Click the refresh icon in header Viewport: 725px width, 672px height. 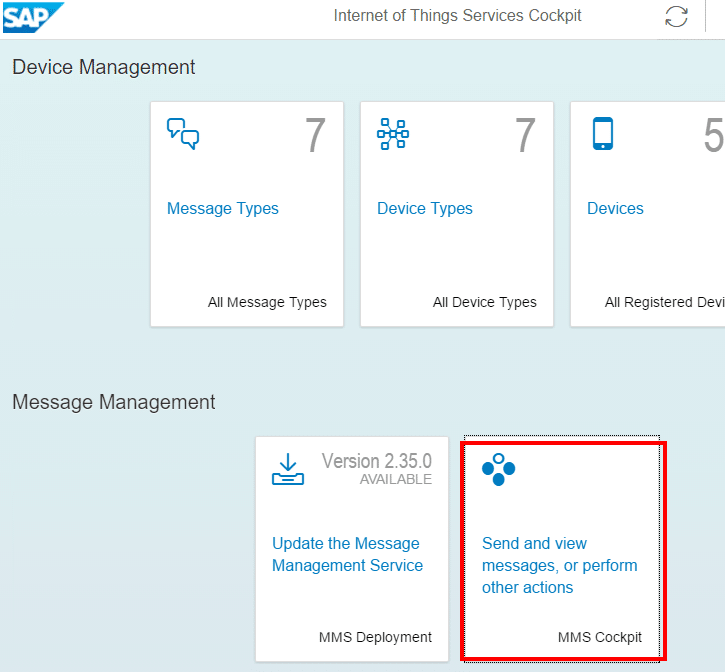coord(676,17)
